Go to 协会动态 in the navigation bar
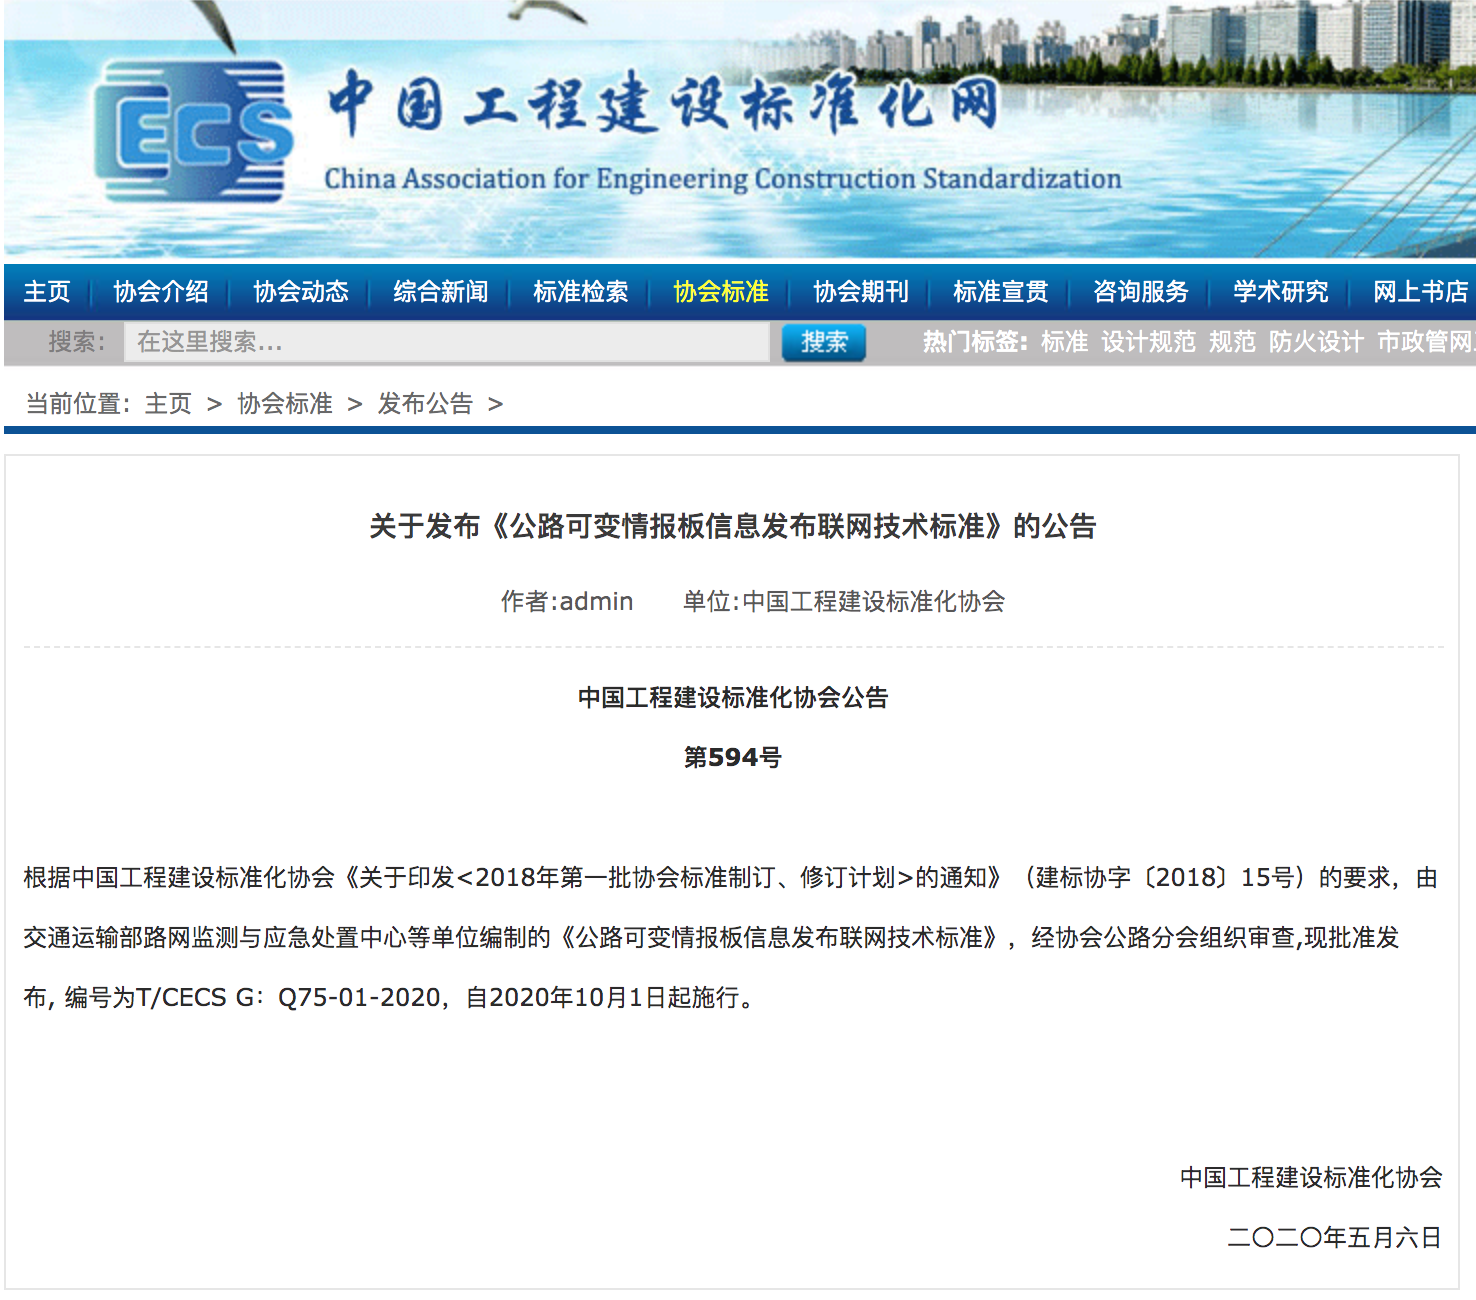 click(x=301, y=292)
